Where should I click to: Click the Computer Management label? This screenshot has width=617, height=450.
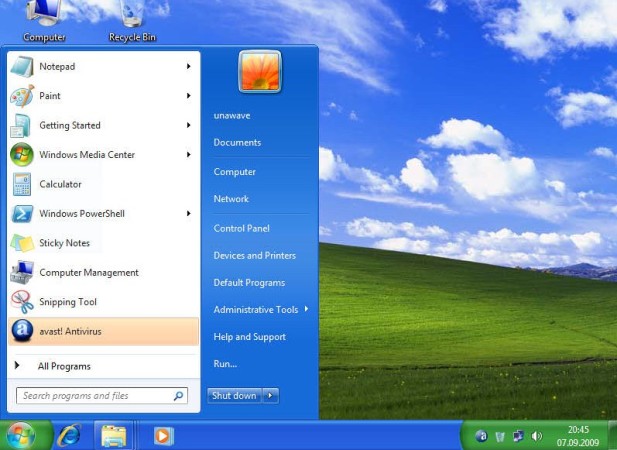tap(89, 273)
